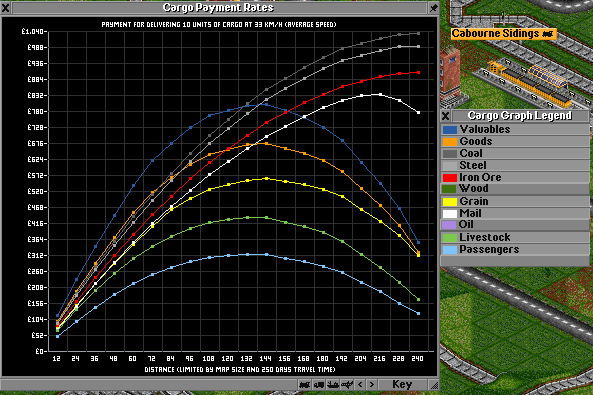This screenshot has width=593, height=395.
Task: Select the train speed icon
Action: pyautogui.click(x=304, y=385)
